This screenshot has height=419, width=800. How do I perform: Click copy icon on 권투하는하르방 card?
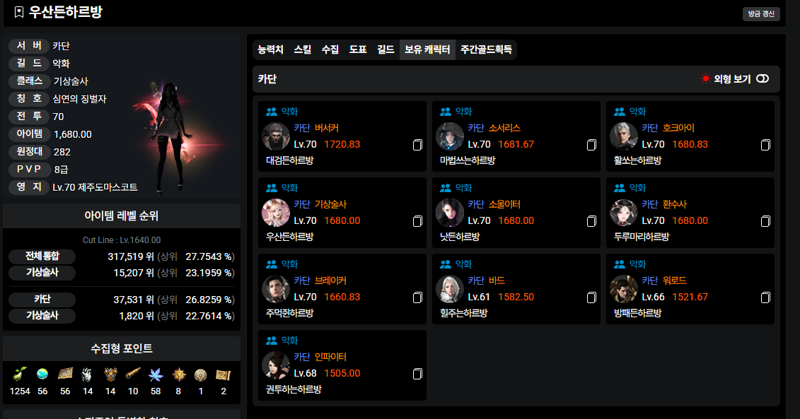(x=417, y=374)
